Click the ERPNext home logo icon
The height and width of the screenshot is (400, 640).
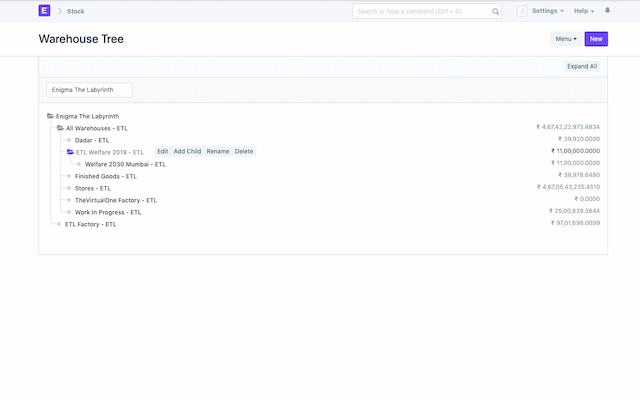click(44, 11)
